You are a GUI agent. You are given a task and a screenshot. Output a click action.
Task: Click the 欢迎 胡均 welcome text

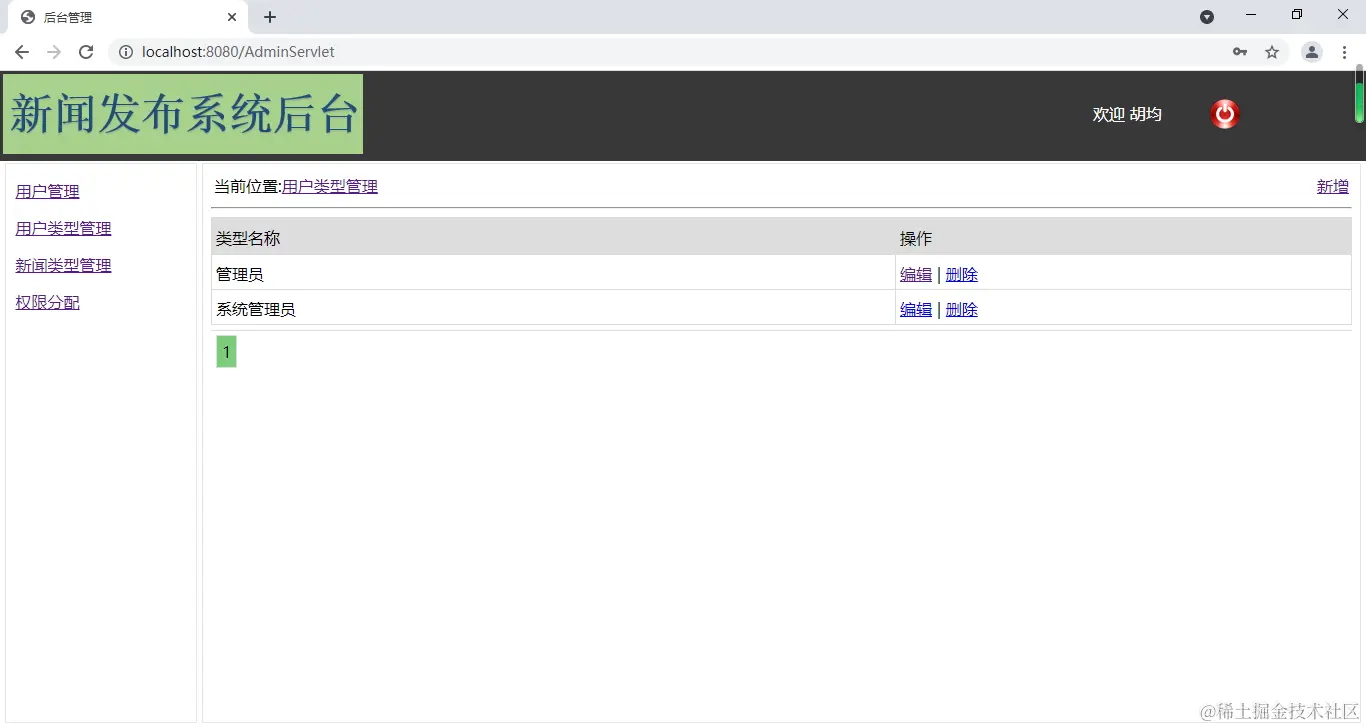pos(1127,114)
